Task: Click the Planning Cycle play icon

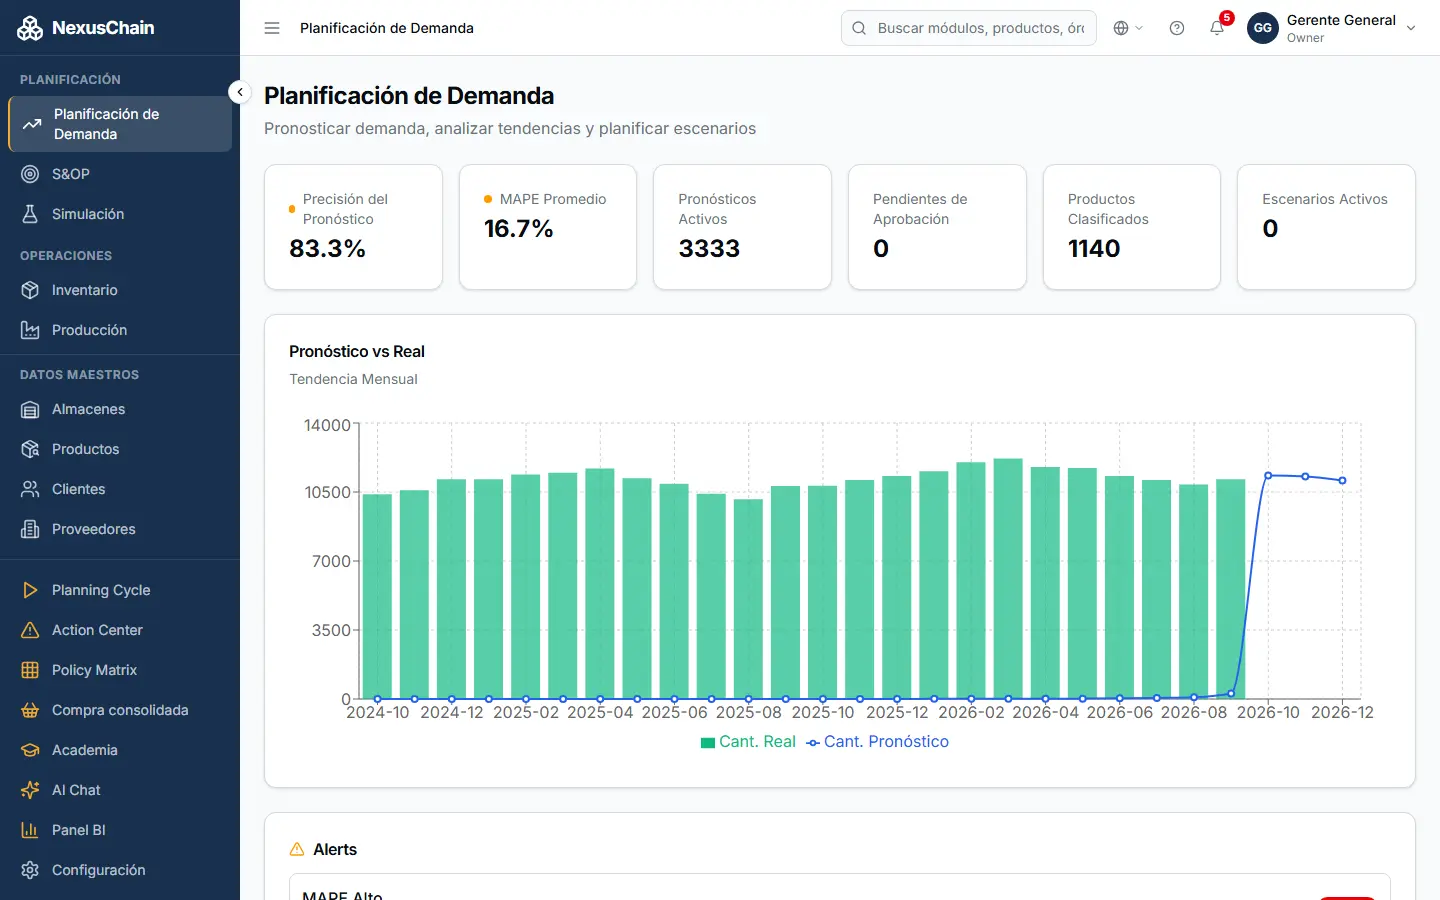Action: [30, 590]
